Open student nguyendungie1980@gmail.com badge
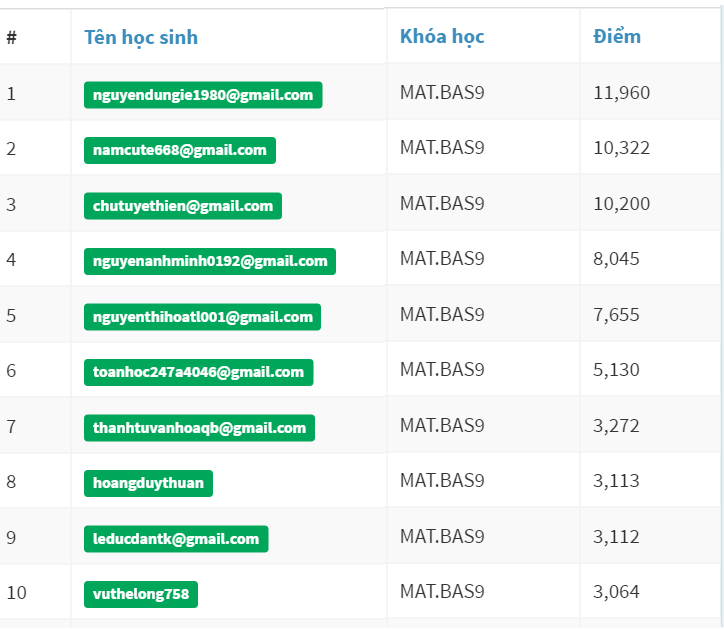The width and height of the screenshot is (724, 630). pyautogui.click(x=203, y=95)
